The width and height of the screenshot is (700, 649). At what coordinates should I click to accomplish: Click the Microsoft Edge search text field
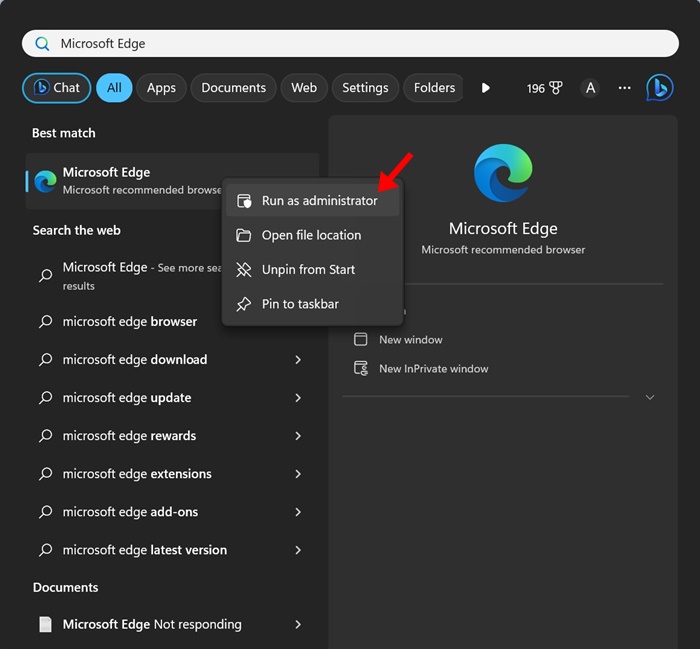point(360,44)
